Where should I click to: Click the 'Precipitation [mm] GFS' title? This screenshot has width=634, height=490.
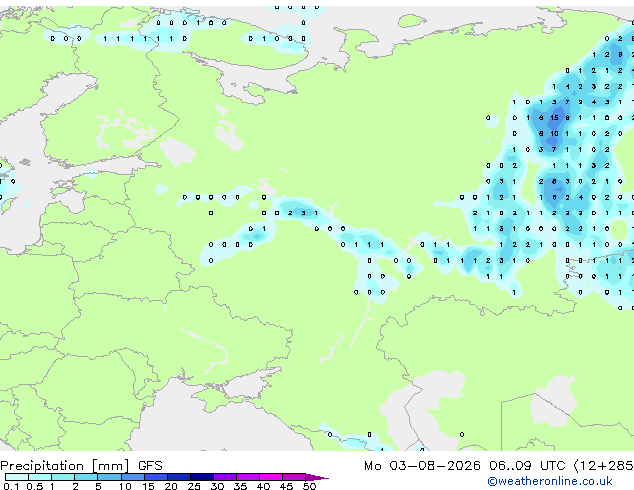81,466
